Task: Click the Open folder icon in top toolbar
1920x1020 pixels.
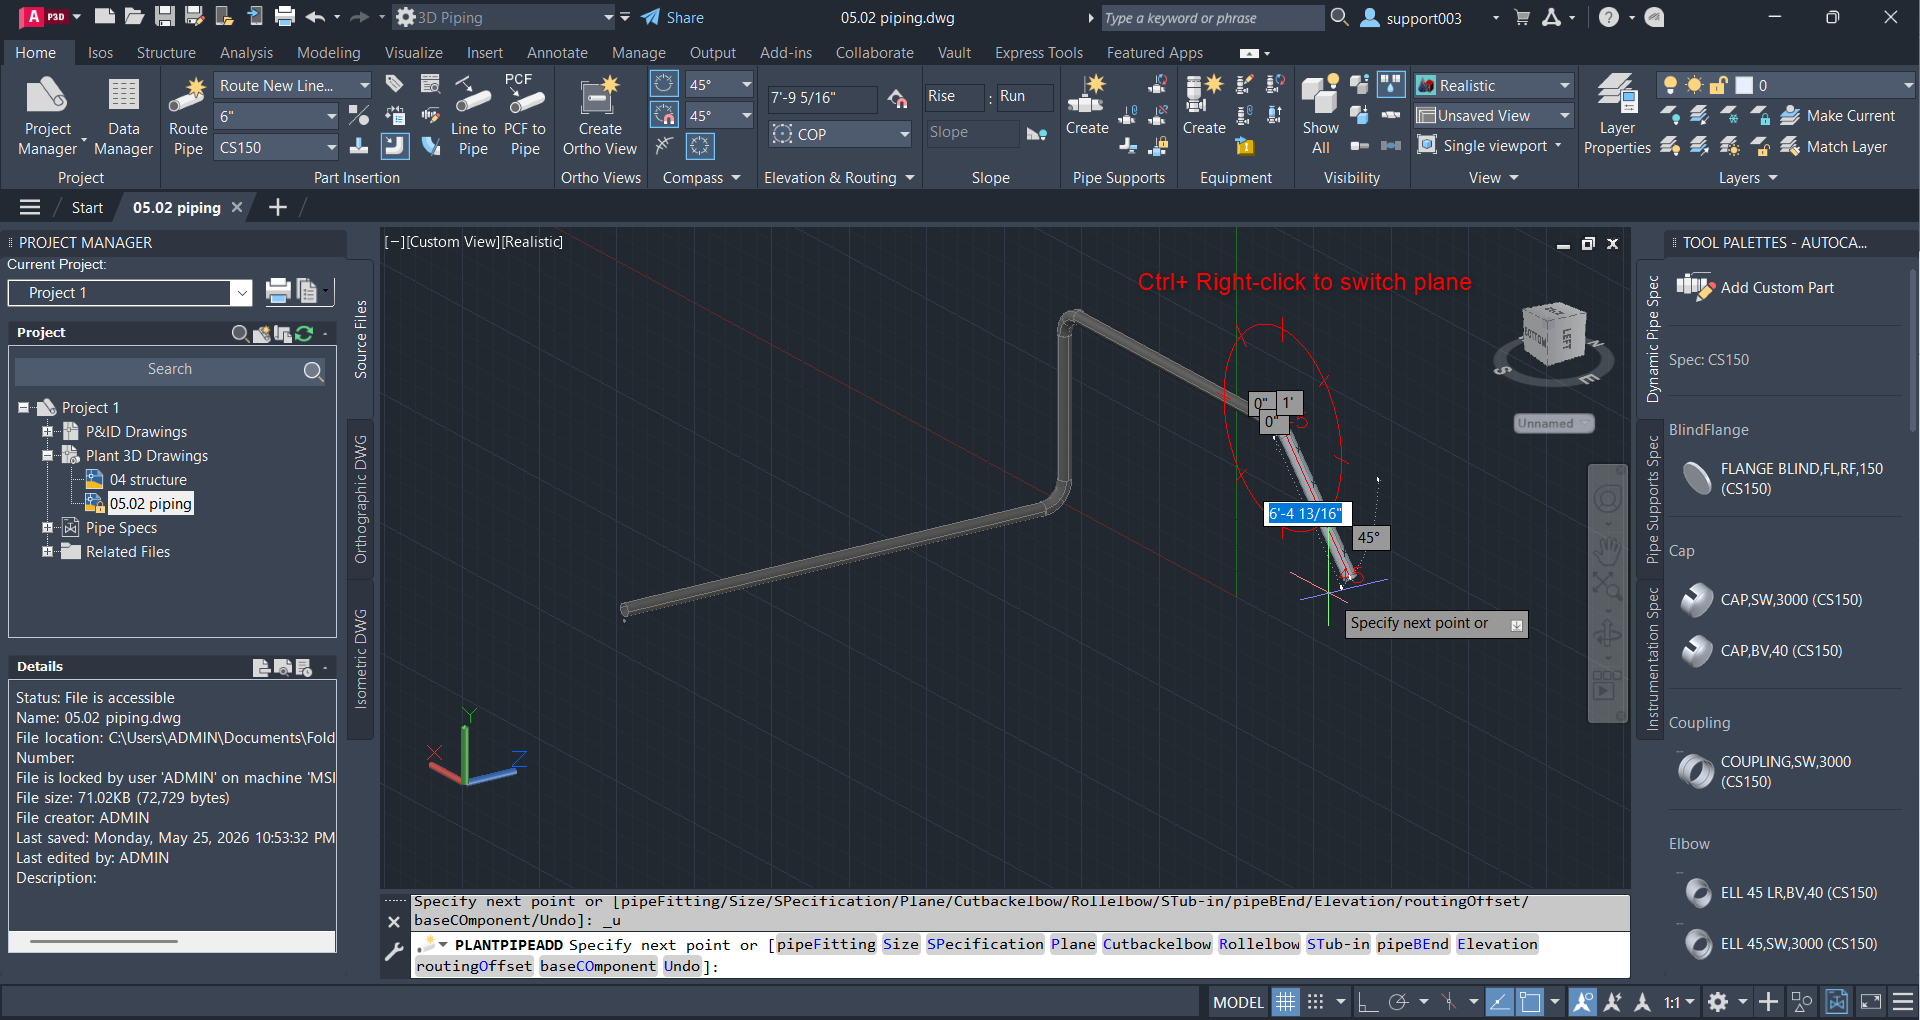Action: [x=134, y=17]
